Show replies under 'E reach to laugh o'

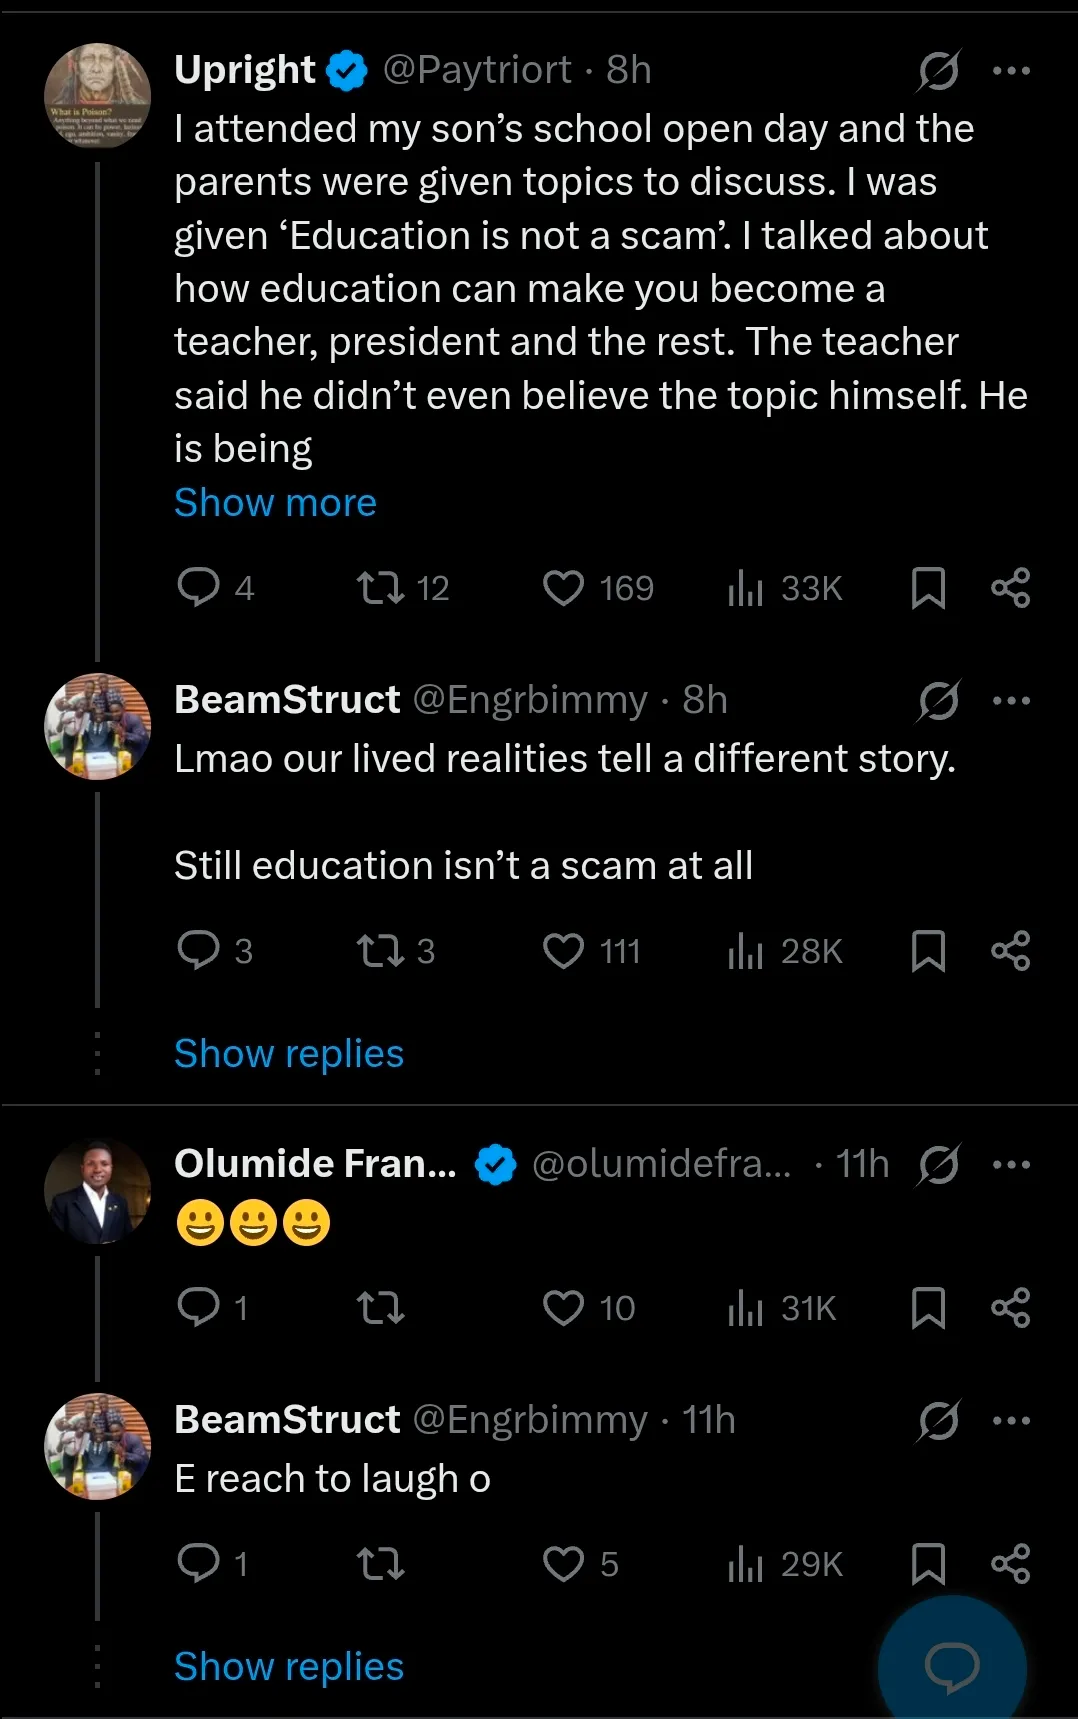click(x=288, y=1667)
